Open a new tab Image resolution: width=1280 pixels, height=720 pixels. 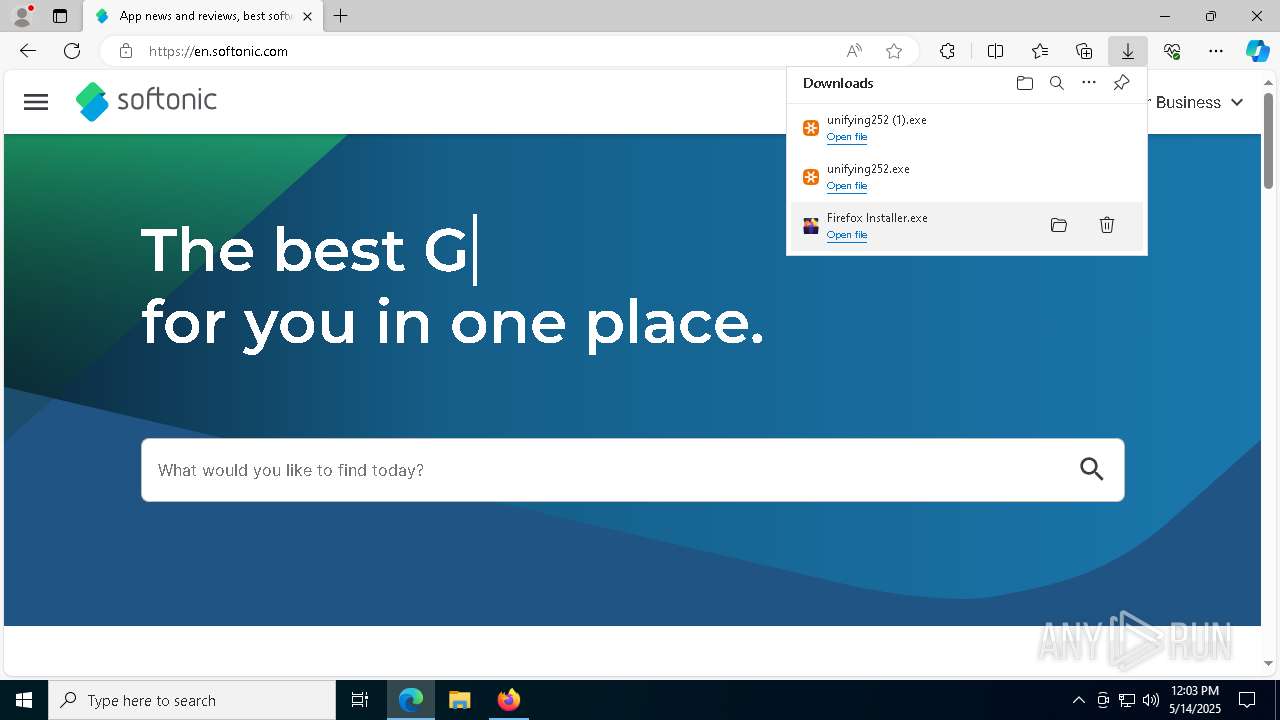pos(341,16)
